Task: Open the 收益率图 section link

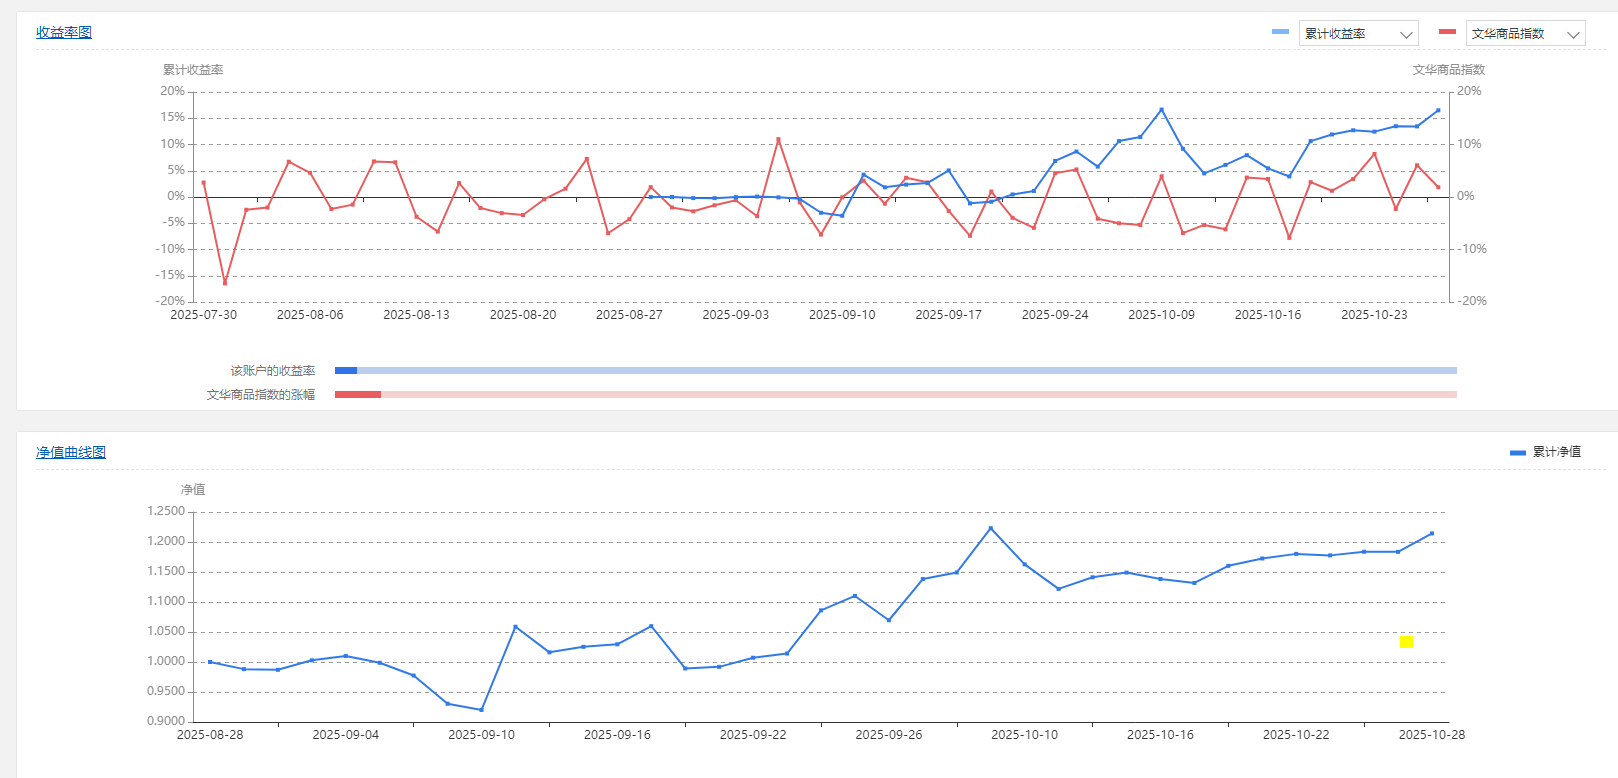Action: click(x=64, y=33)
